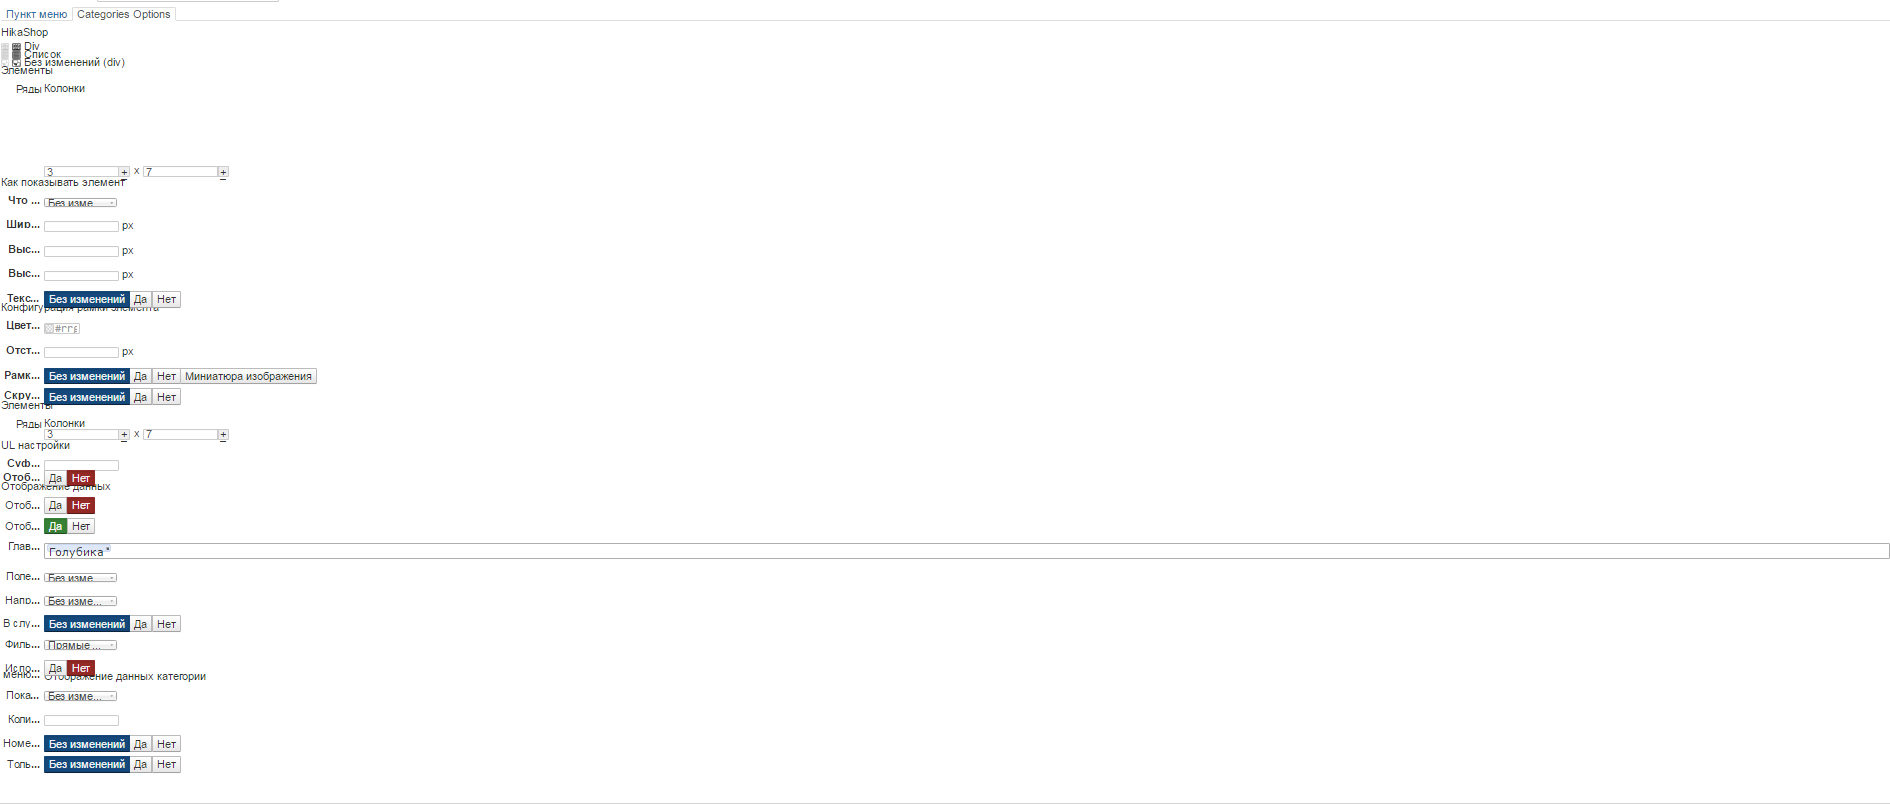Click the Миниатюра изображения button

coord(248,376)
